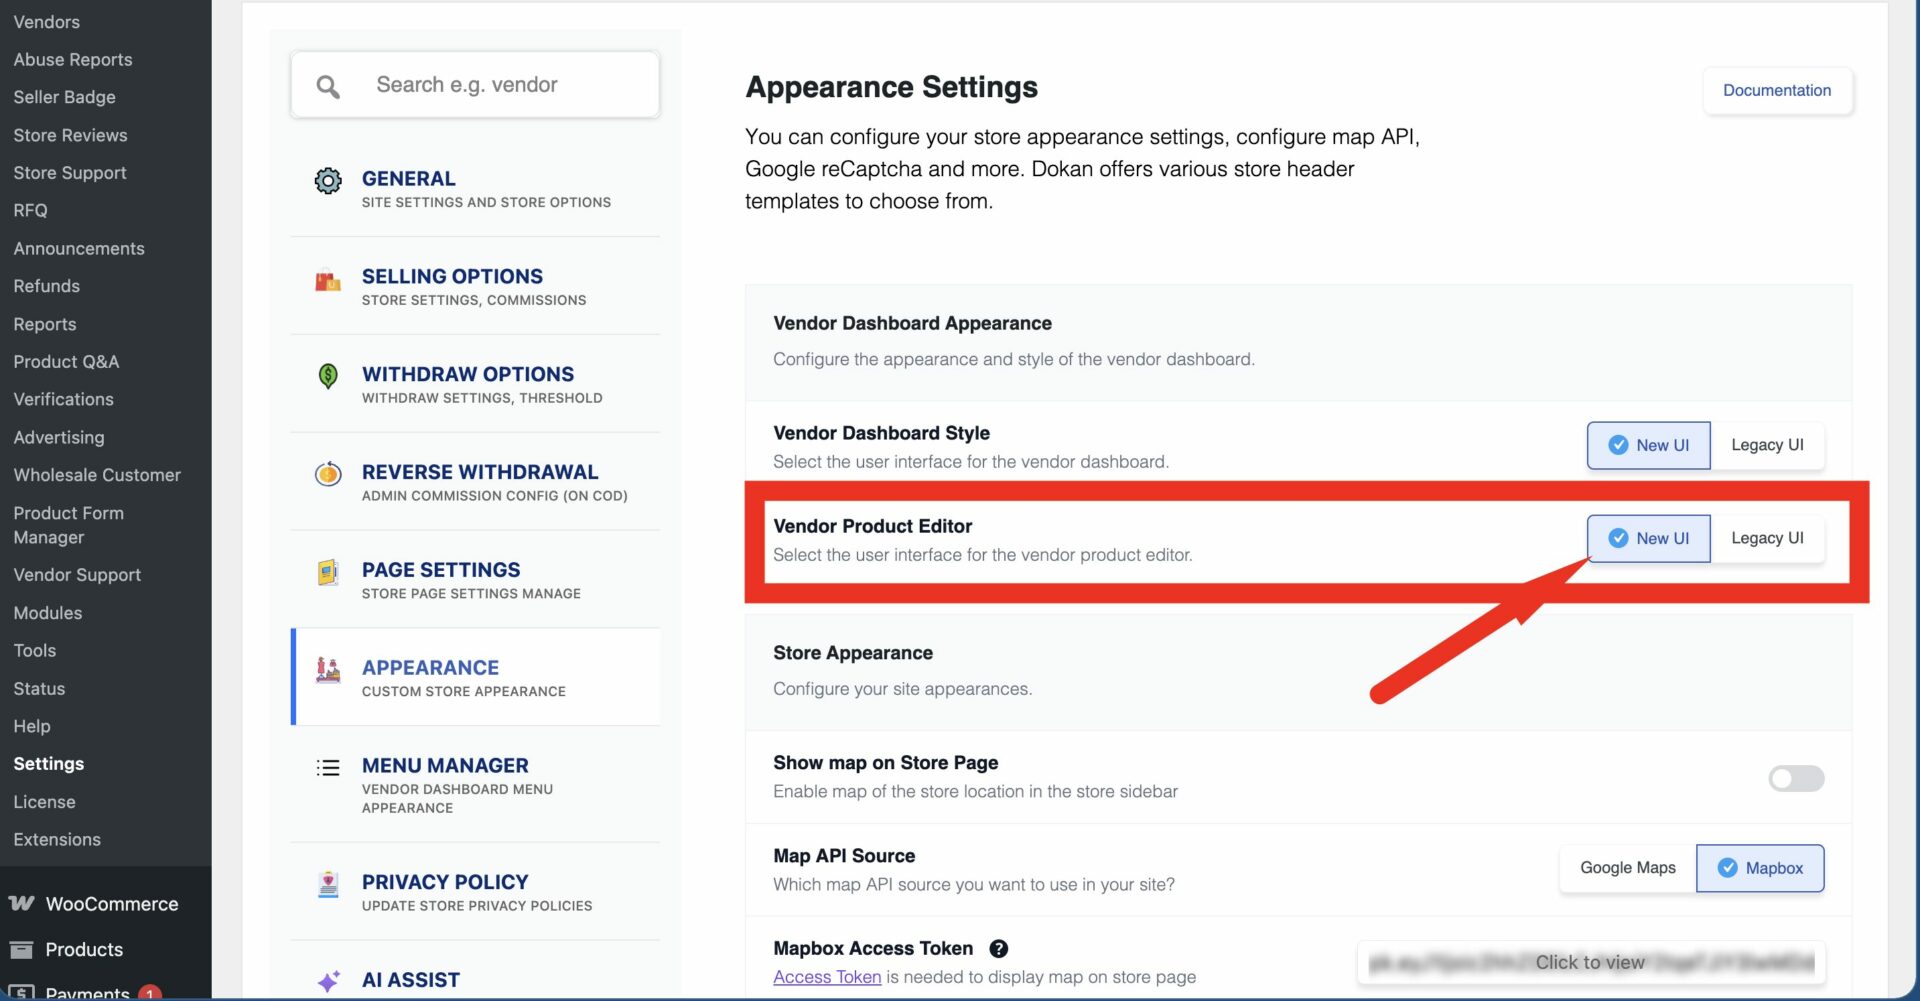This screenshot has height=1001, width=1920.
Task: Open RFQ menu item
Action: click(x=31, y=211)
